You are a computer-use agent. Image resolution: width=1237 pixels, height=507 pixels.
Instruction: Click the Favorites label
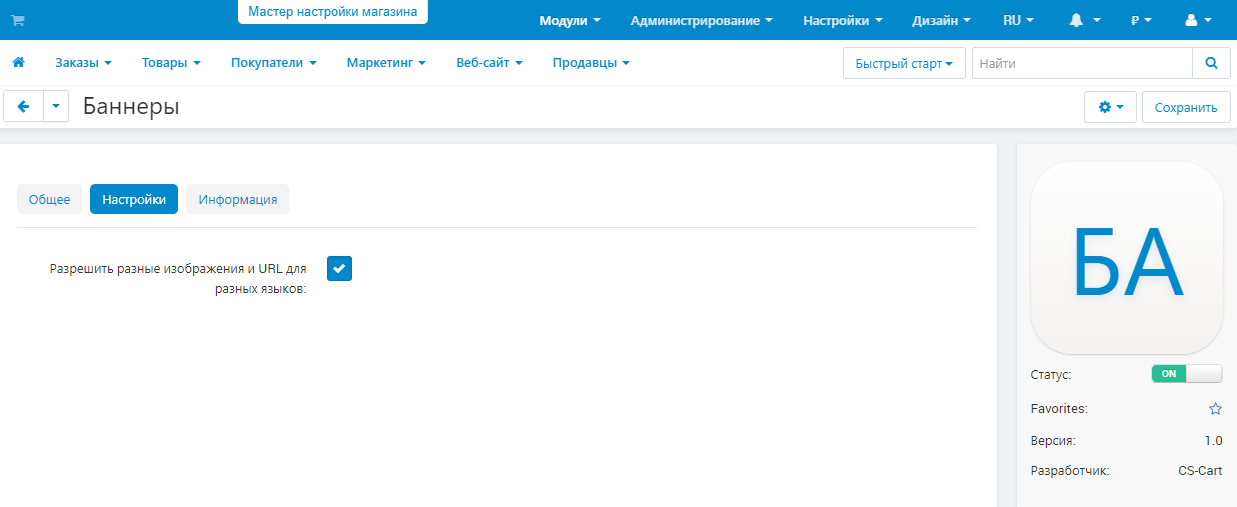point(1059,409)
